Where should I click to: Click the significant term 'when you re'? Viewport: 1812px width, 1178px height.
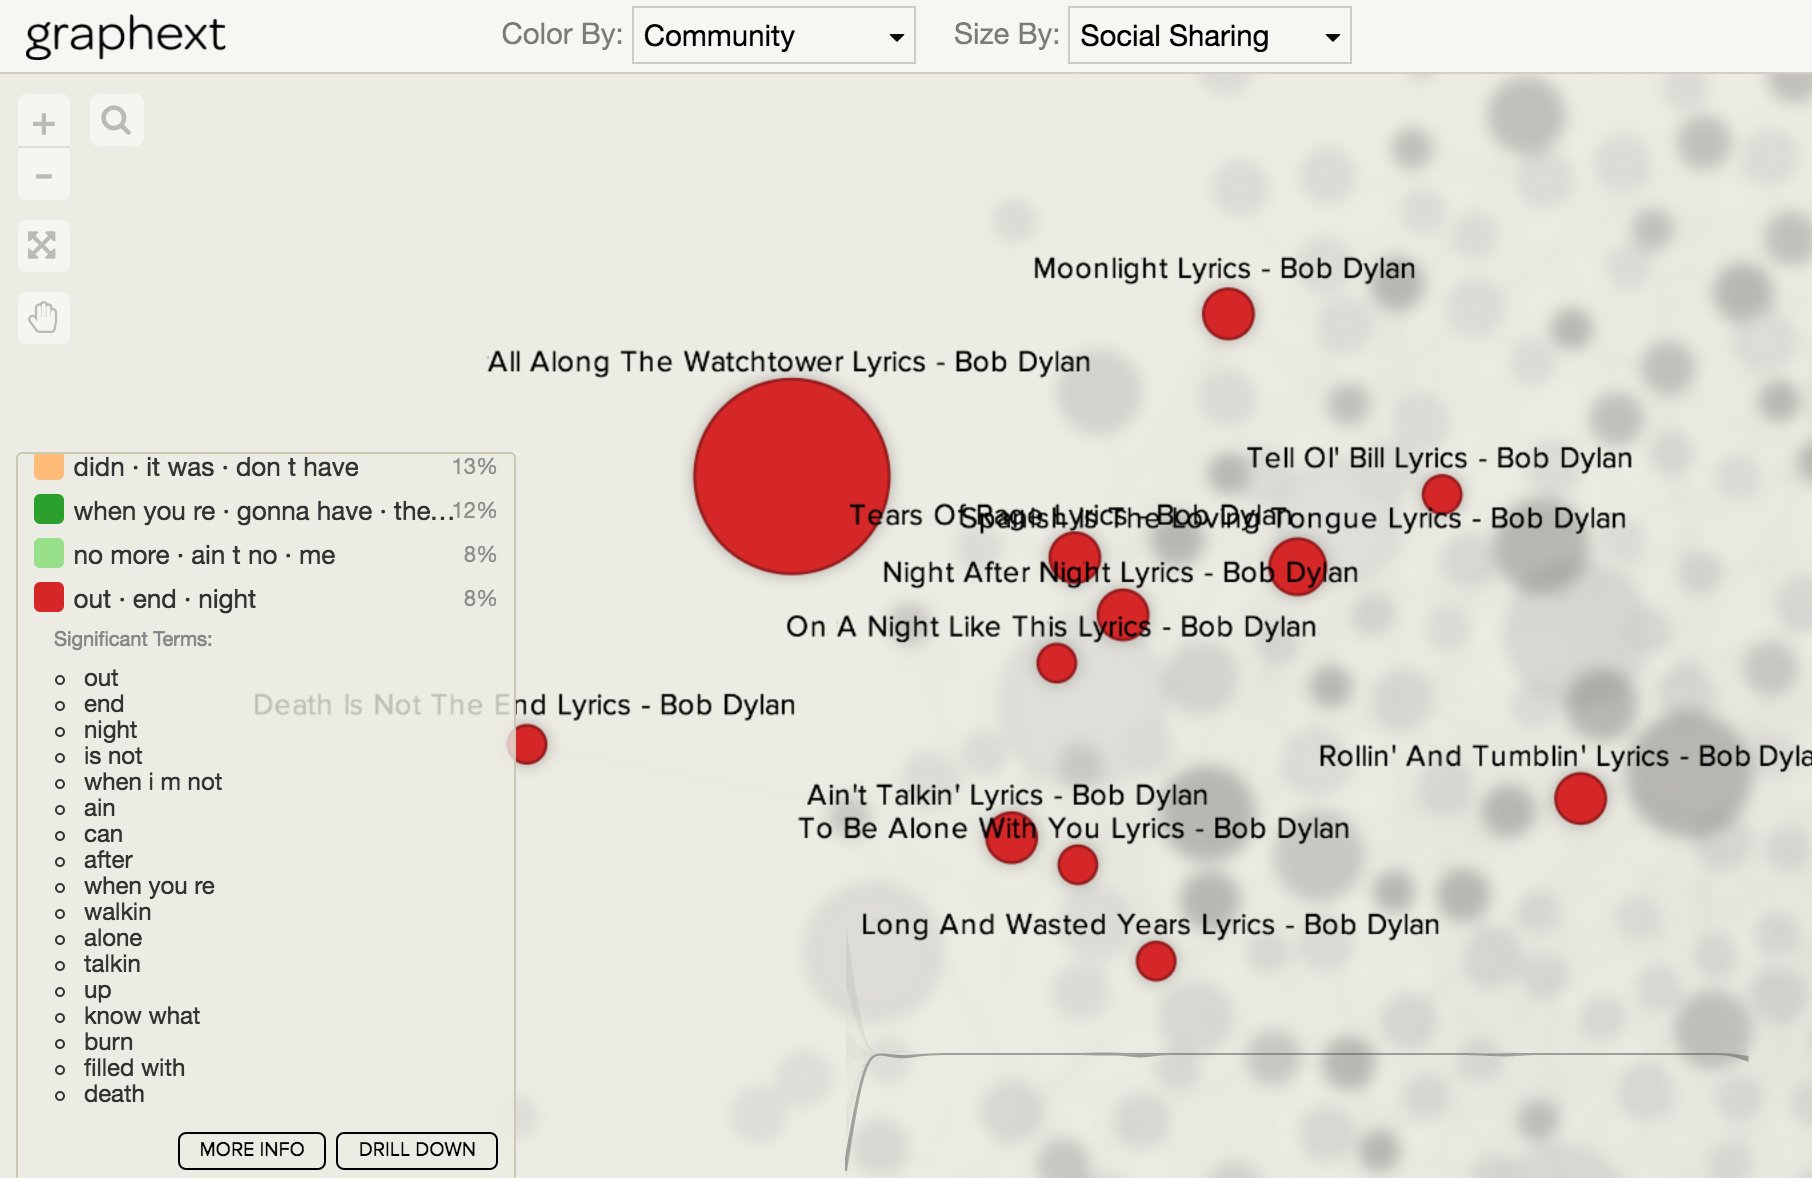149,886
